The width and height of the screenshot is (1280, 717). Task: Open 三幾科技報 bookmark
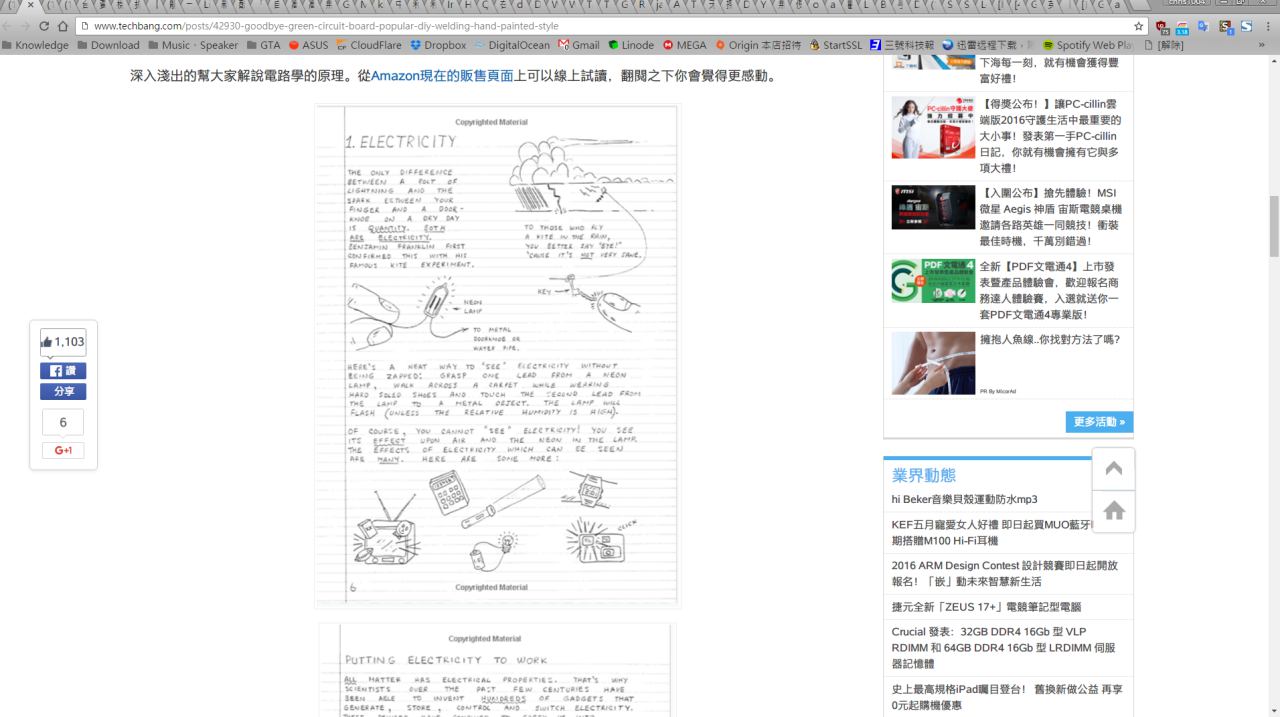point(902,45)
